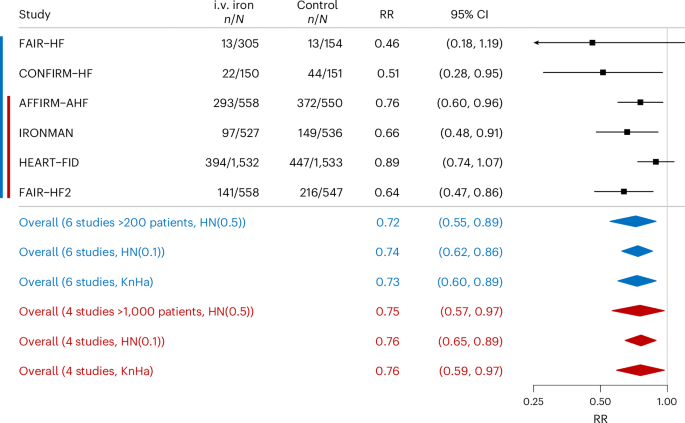Click the 0.50 tick label on axis
This screenshot has width=685, height=423.
pos(600,401)
